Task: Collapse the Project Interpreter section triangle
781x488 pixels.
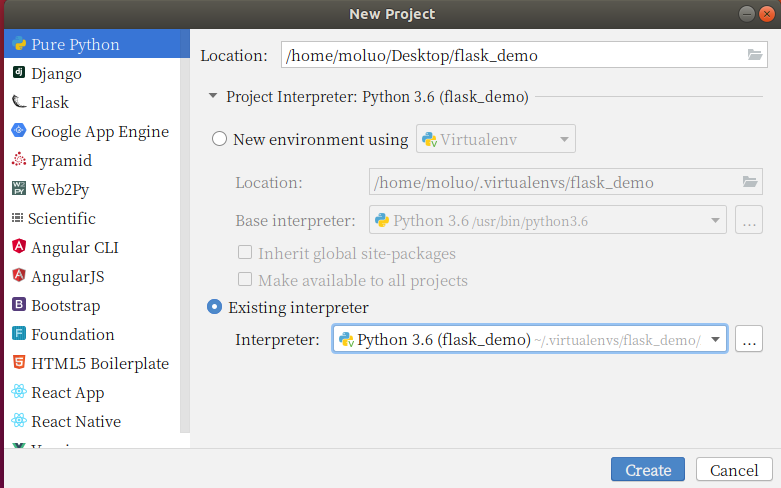Action: point(213,96)
